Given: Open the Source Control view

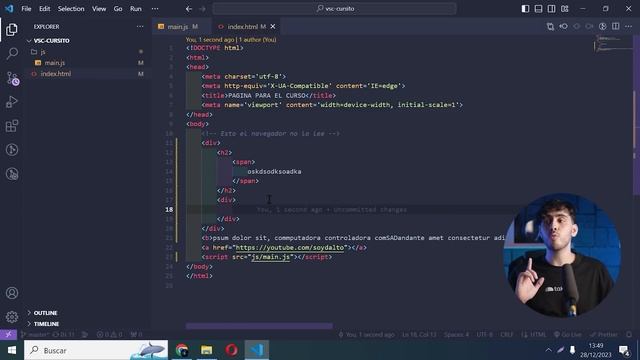Looking at the screenshot, I should [x=12, y=78].
